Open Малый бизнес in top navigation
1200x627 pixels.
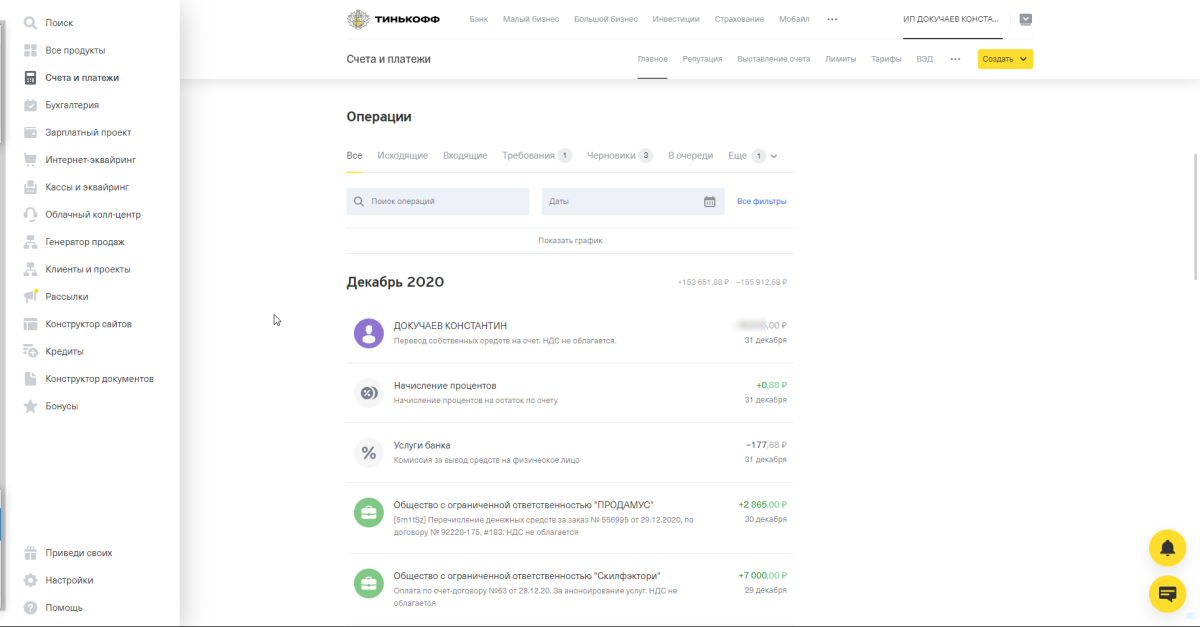[531, 19]
